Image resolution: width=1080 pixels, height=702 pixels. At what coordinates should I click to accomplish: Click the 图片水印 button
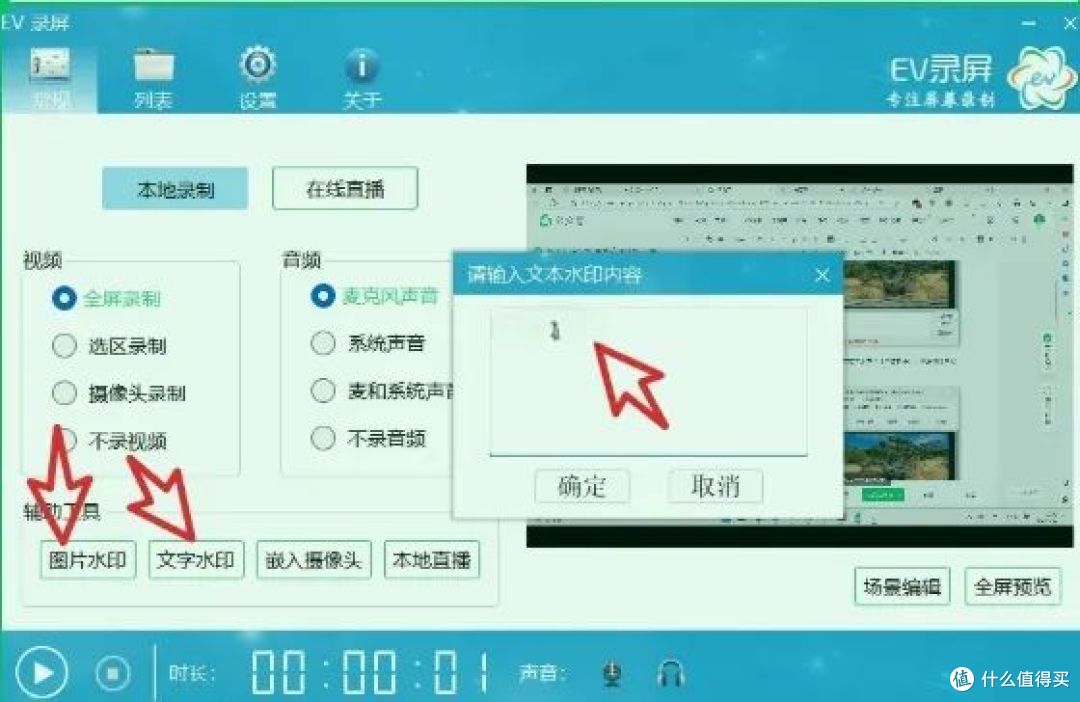(87, 560)
